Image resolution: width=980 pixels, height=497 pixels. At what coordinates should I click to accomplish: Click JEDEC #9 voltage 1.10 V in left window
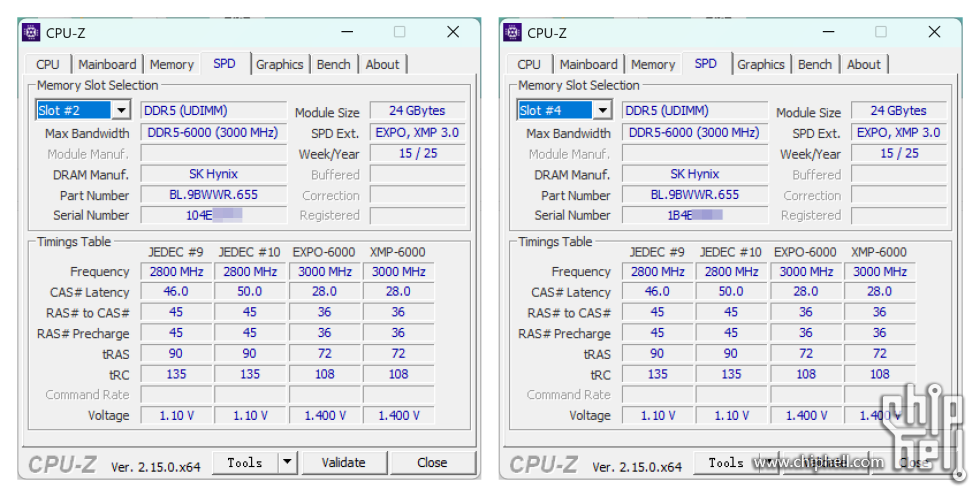click(x=176, y=415)
